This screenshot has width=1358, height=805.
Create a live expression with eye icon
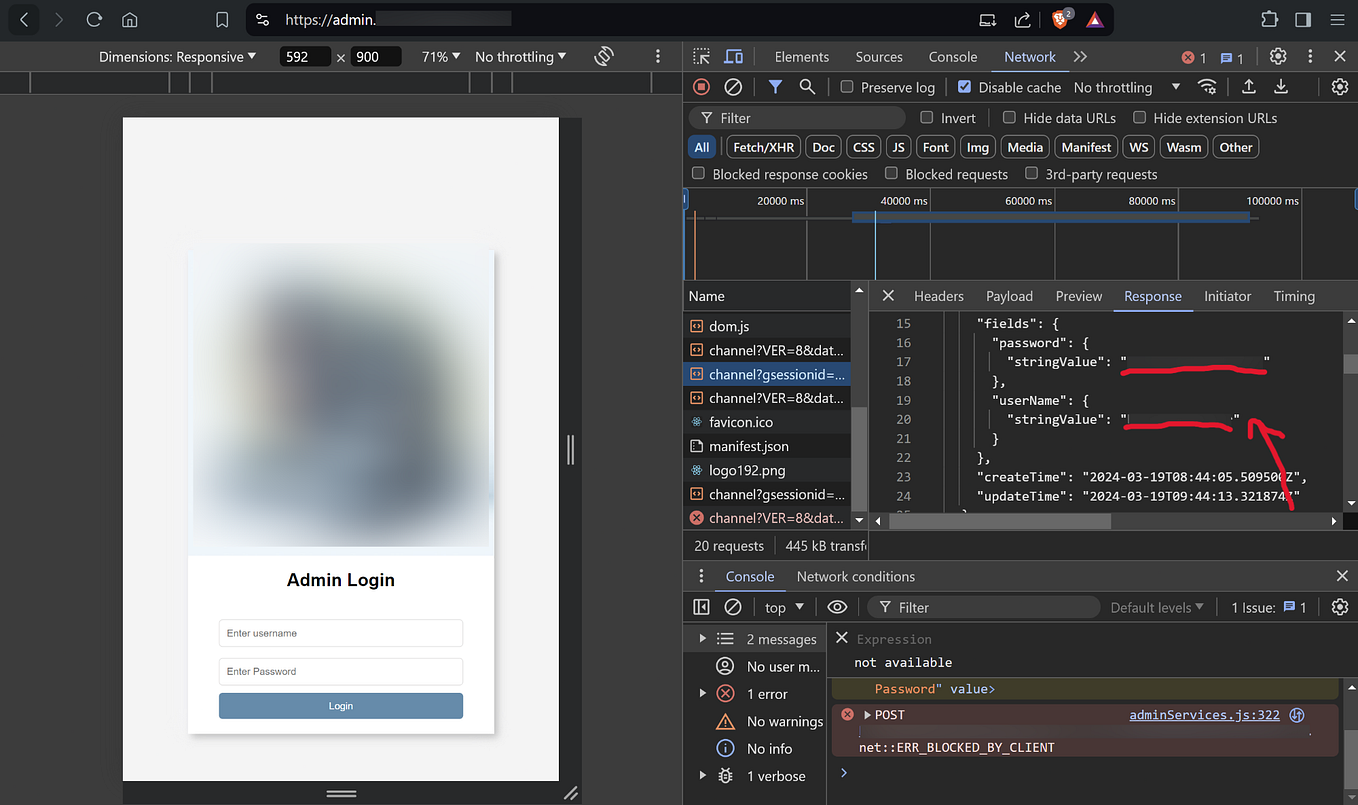[837, 607]
